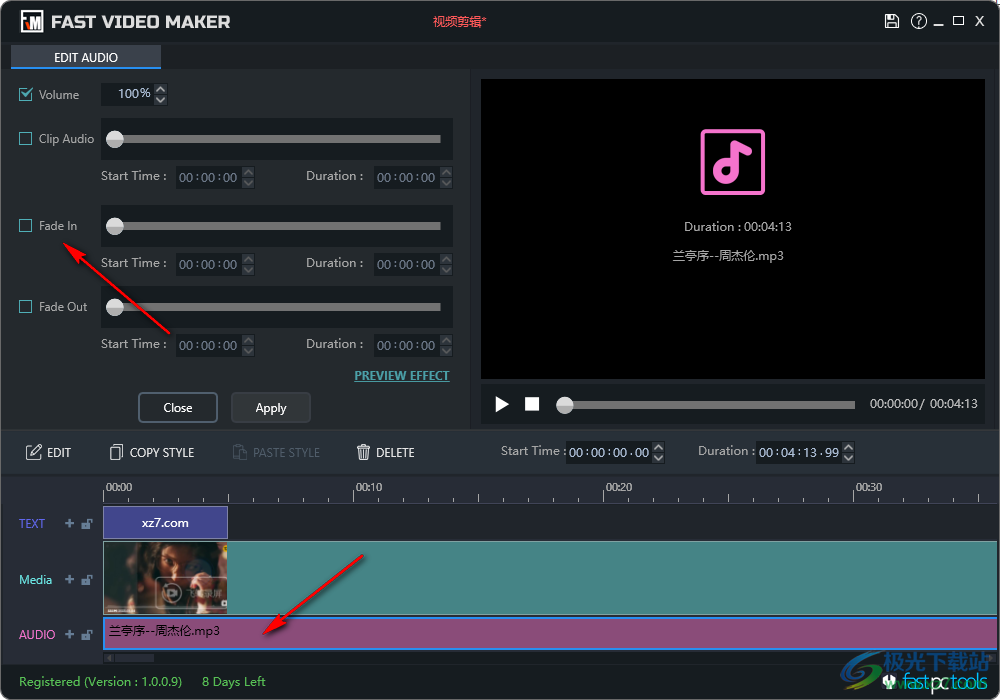Decrease Clip Audio Duration stepper
The width and height of the screenshot is (1000, 700).
click(446, 183)
